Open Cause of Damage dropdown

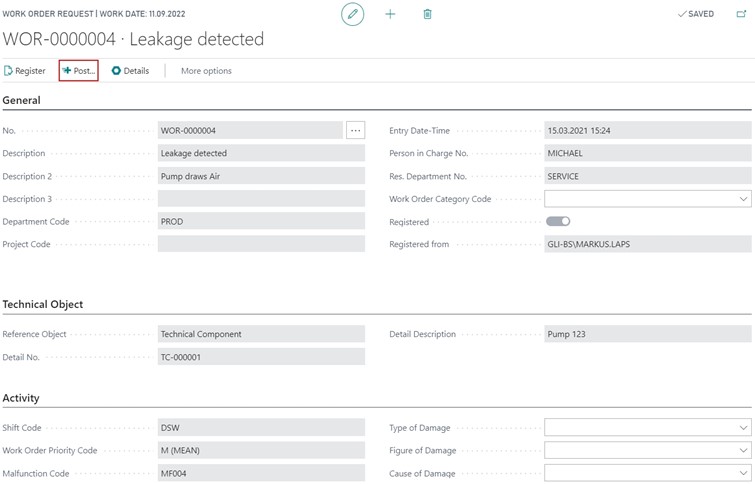coord(648,473)
